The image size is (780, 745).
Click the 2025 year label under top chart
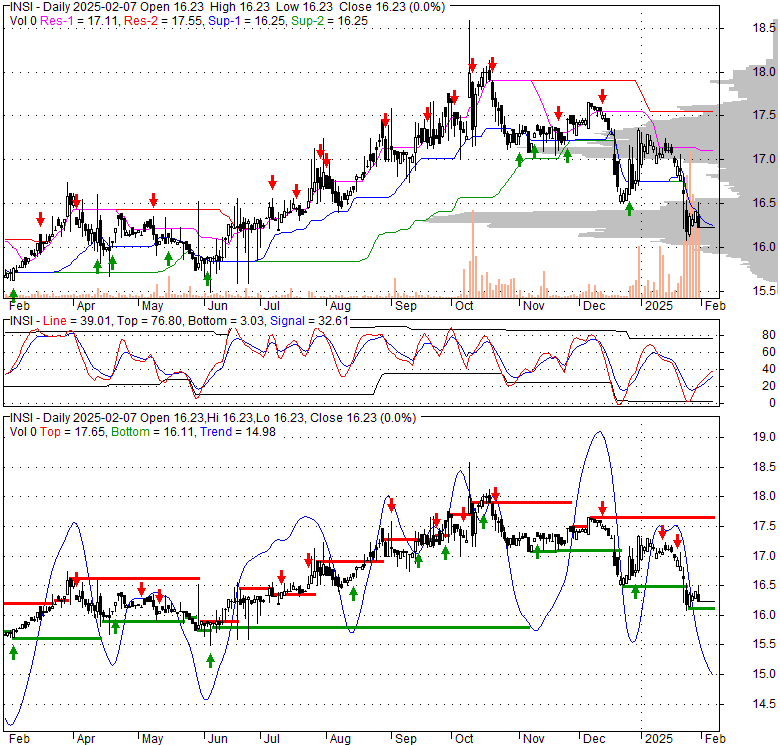point(659,306)
